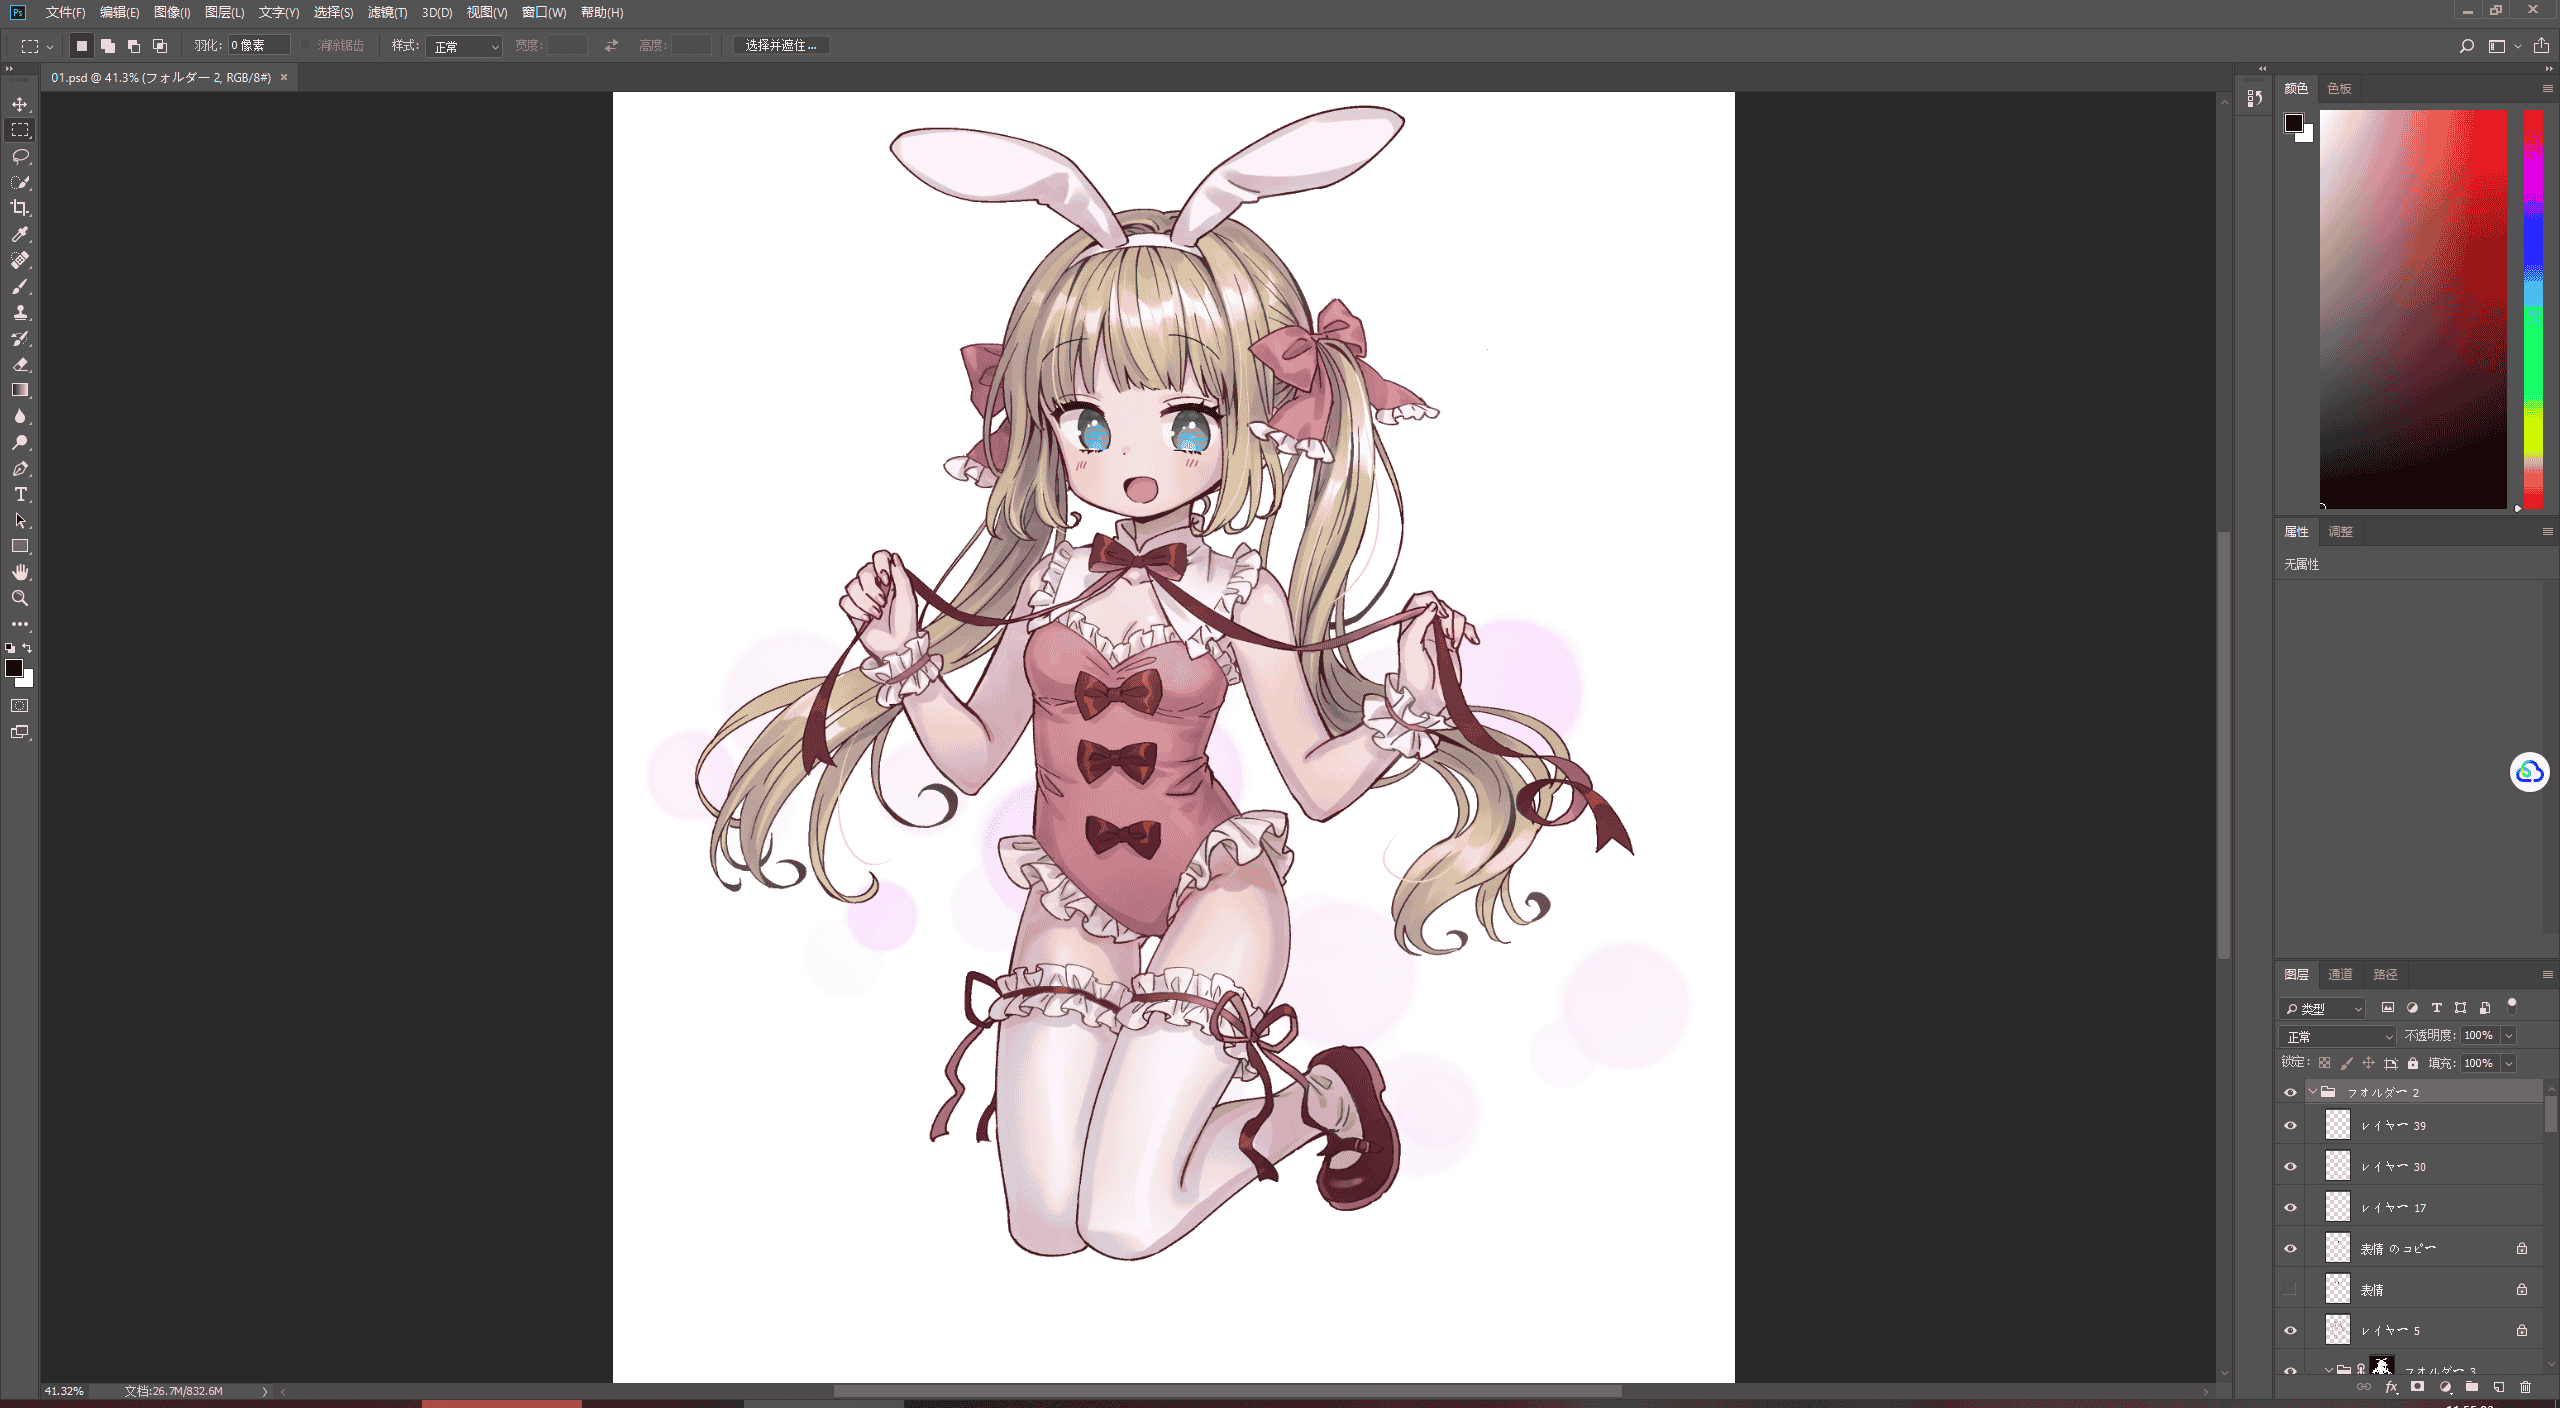Select the Eraser tool
This screenshot has height=1408, width=2560.
pos(20,364)
